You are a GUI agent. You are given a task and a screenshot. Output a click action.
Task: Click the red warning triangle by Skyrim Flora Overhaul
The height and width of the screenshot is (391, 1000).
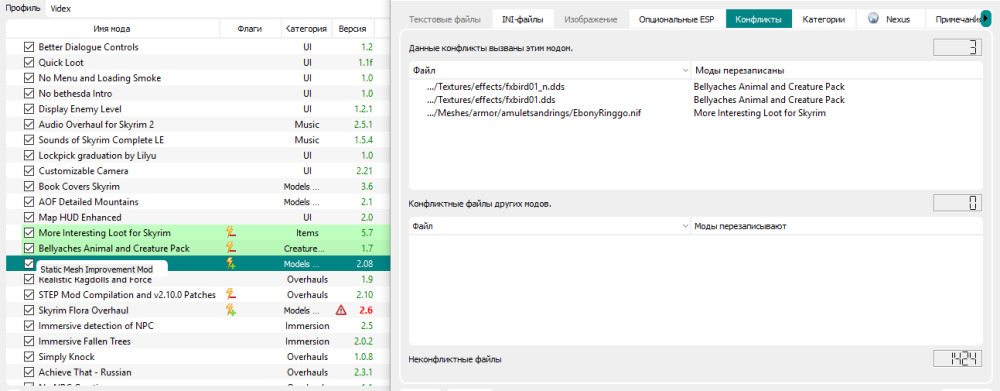341,311
